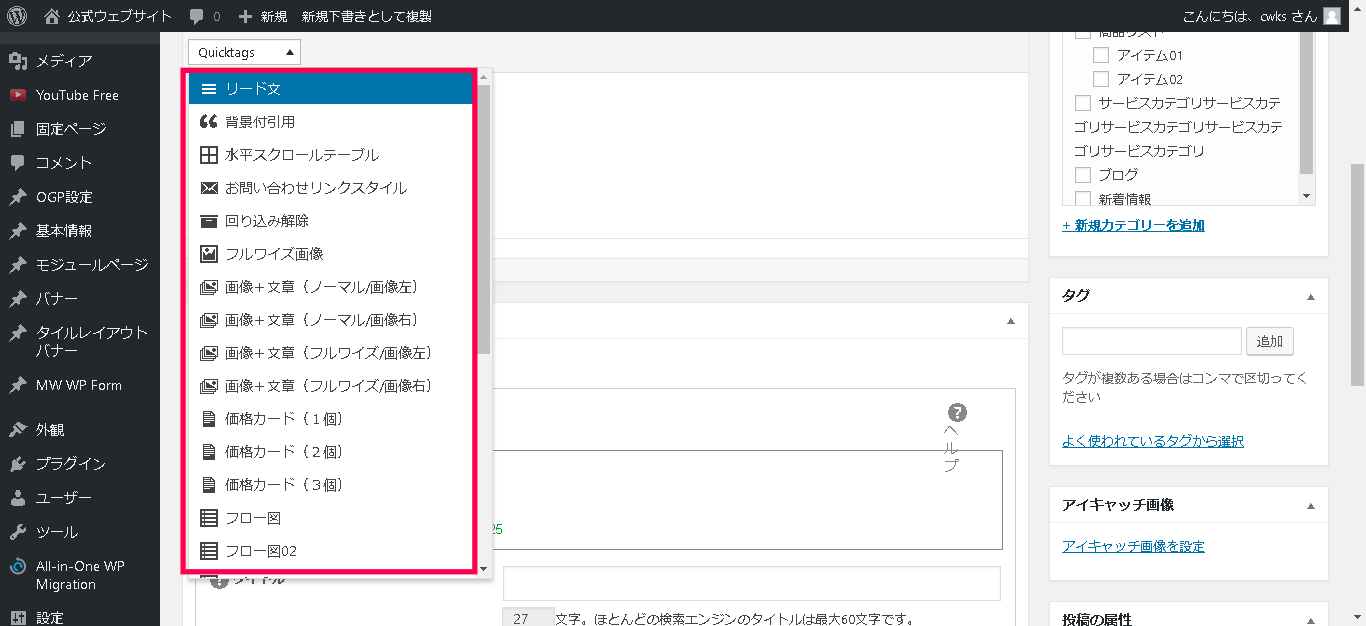This screenshot has height=626, width=1366.
Task: Click the 追加 tag button
Action: pos(1269,341)
